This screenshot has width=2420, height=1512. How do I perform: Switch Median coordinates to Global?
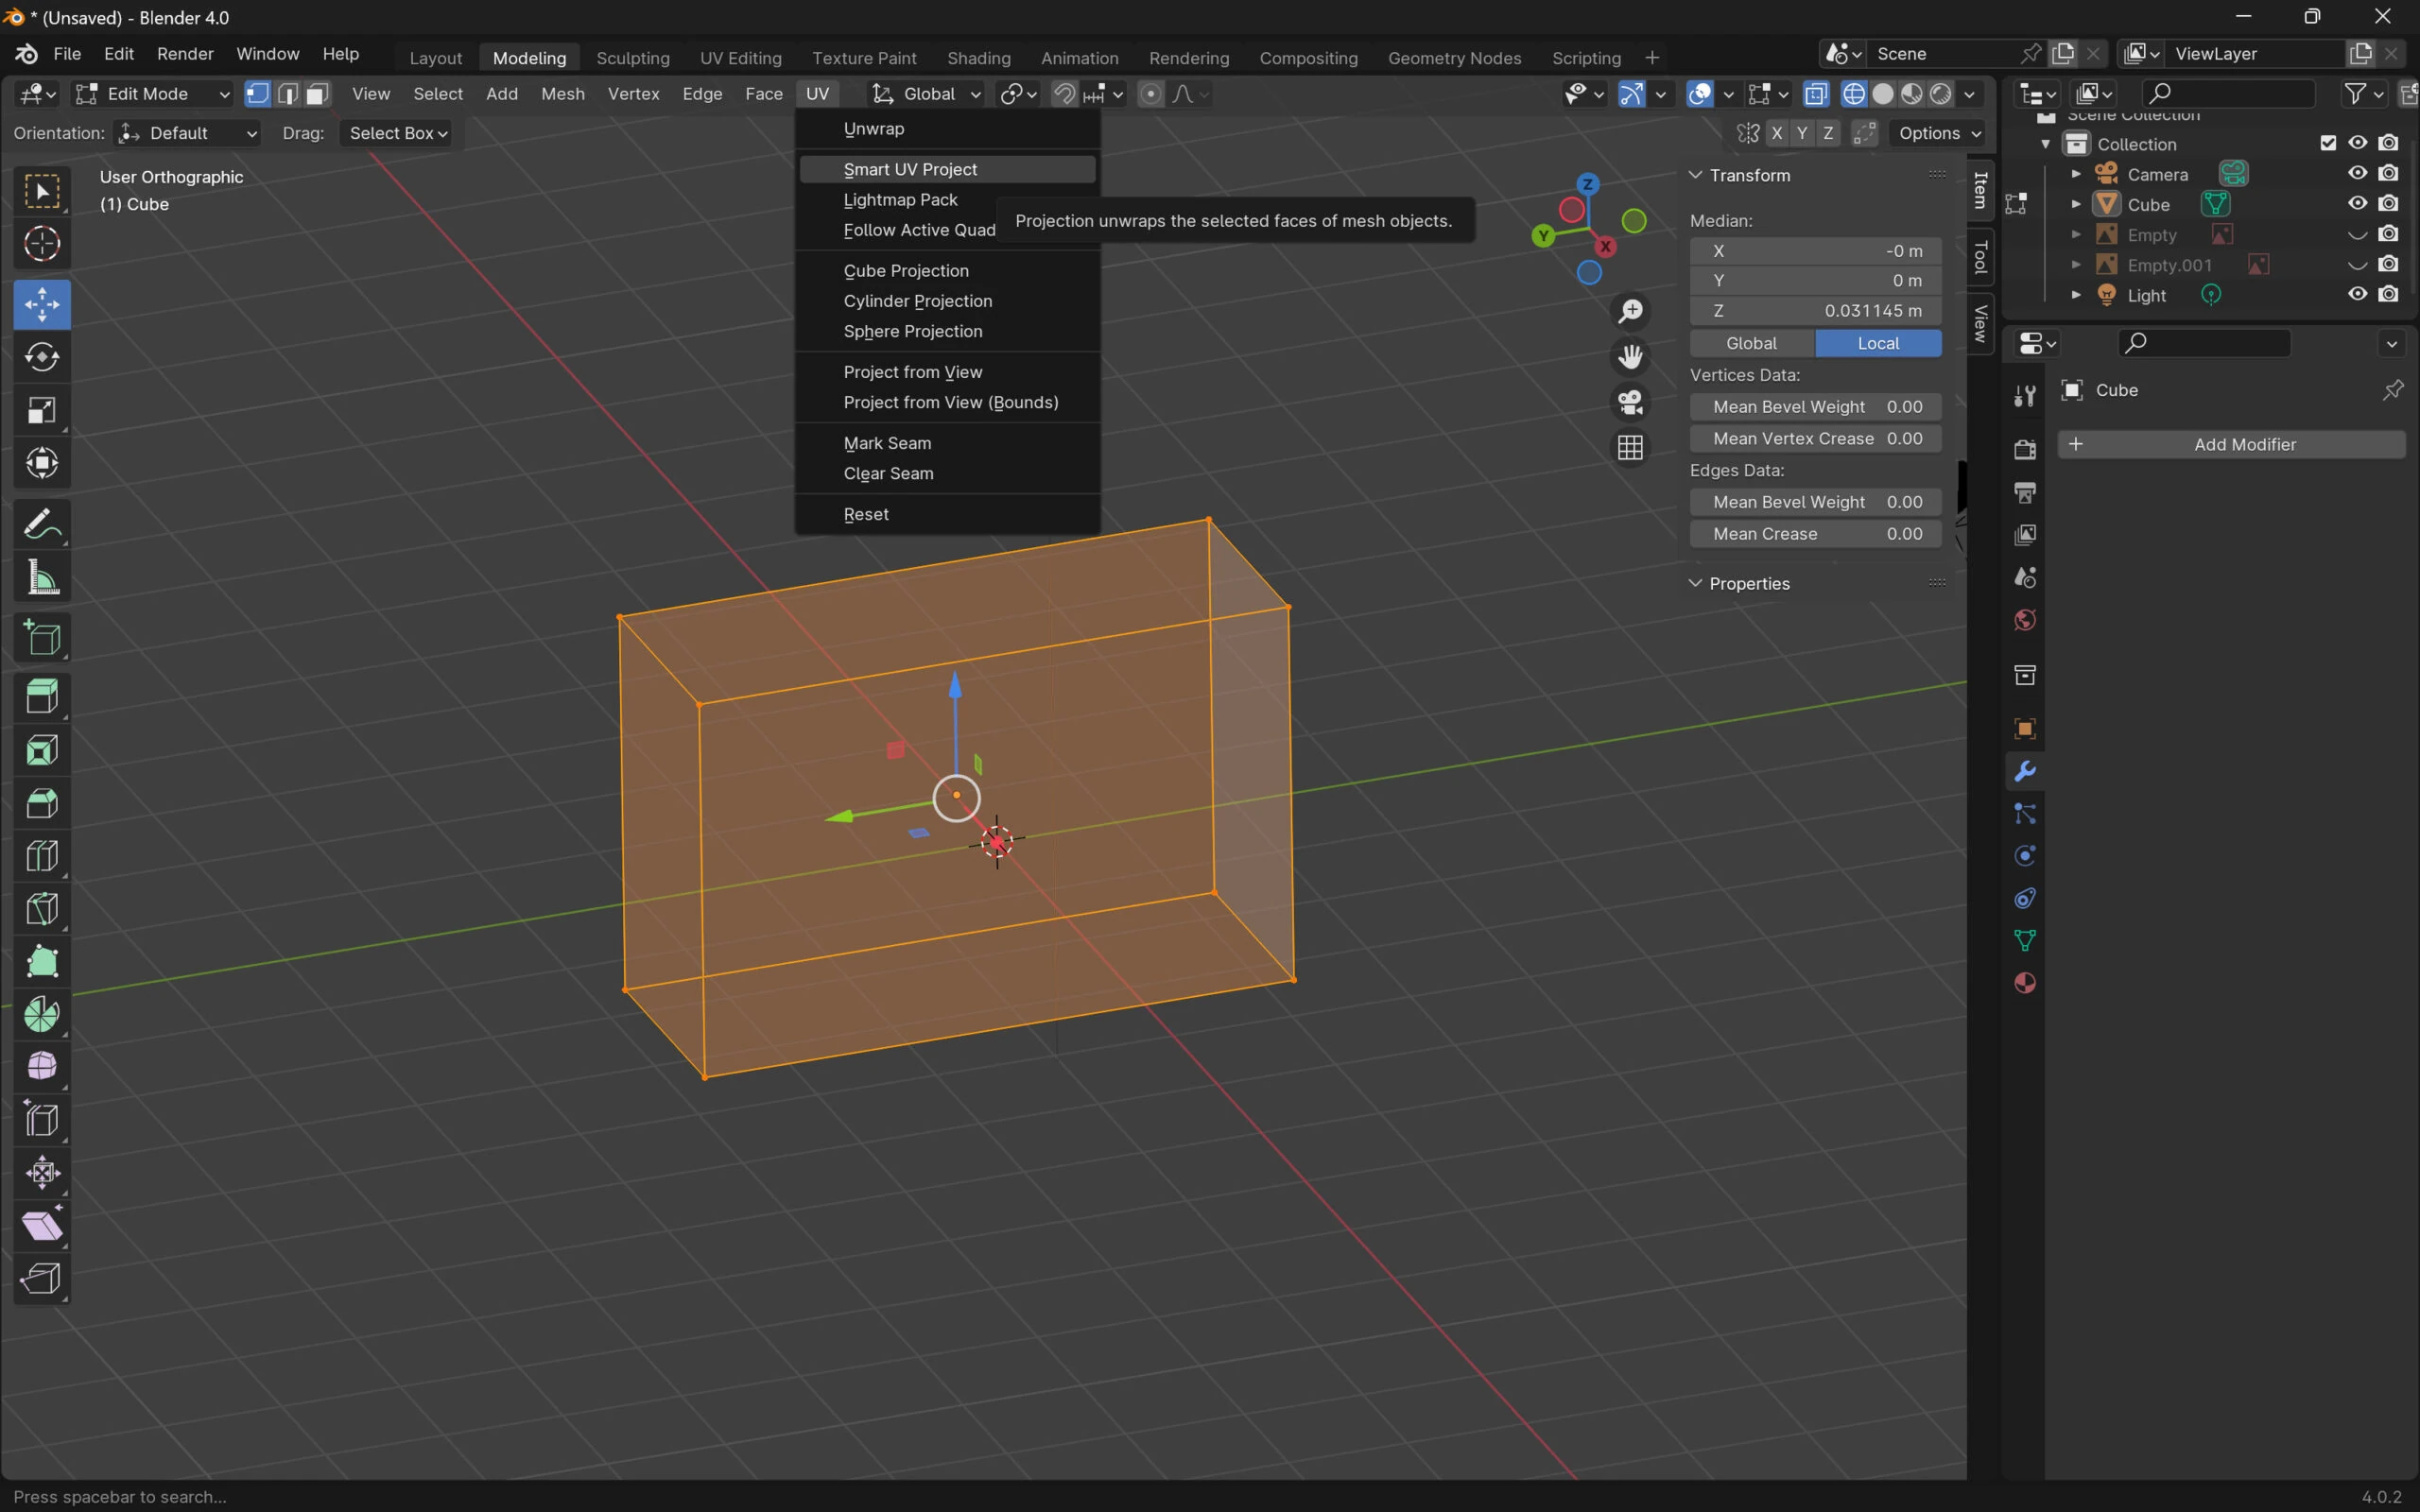1751,343
